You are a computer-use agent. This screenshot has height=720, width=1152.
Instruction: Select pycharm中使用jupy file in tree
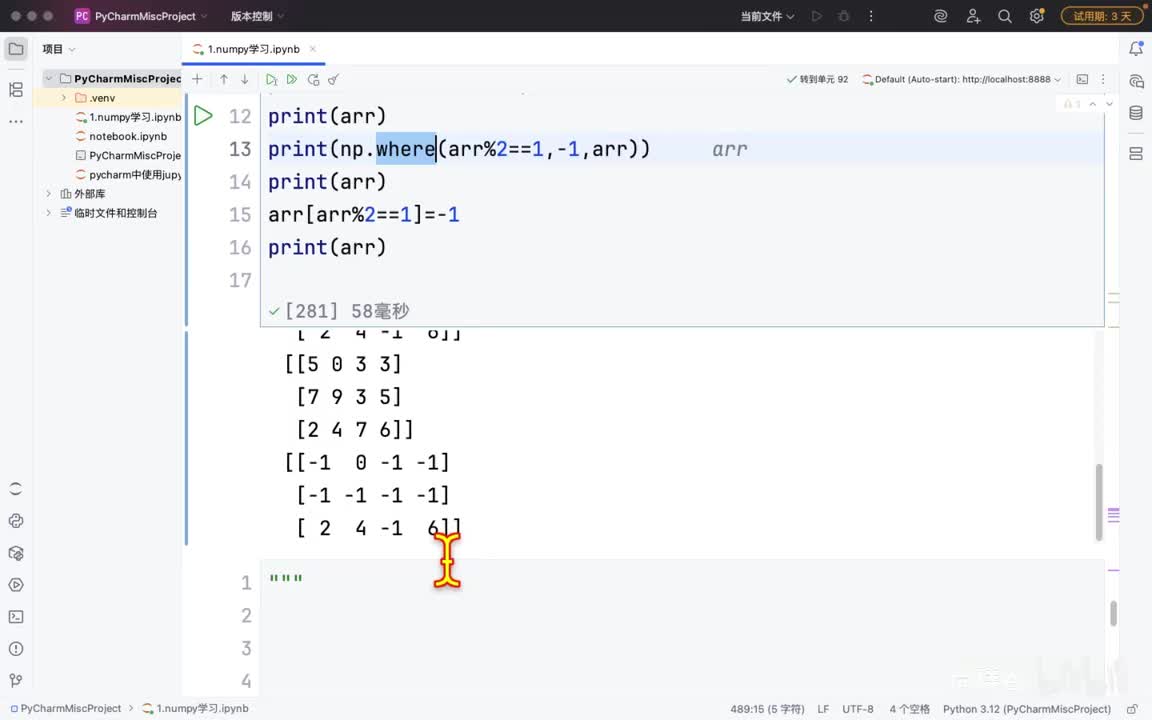(128, 174)
